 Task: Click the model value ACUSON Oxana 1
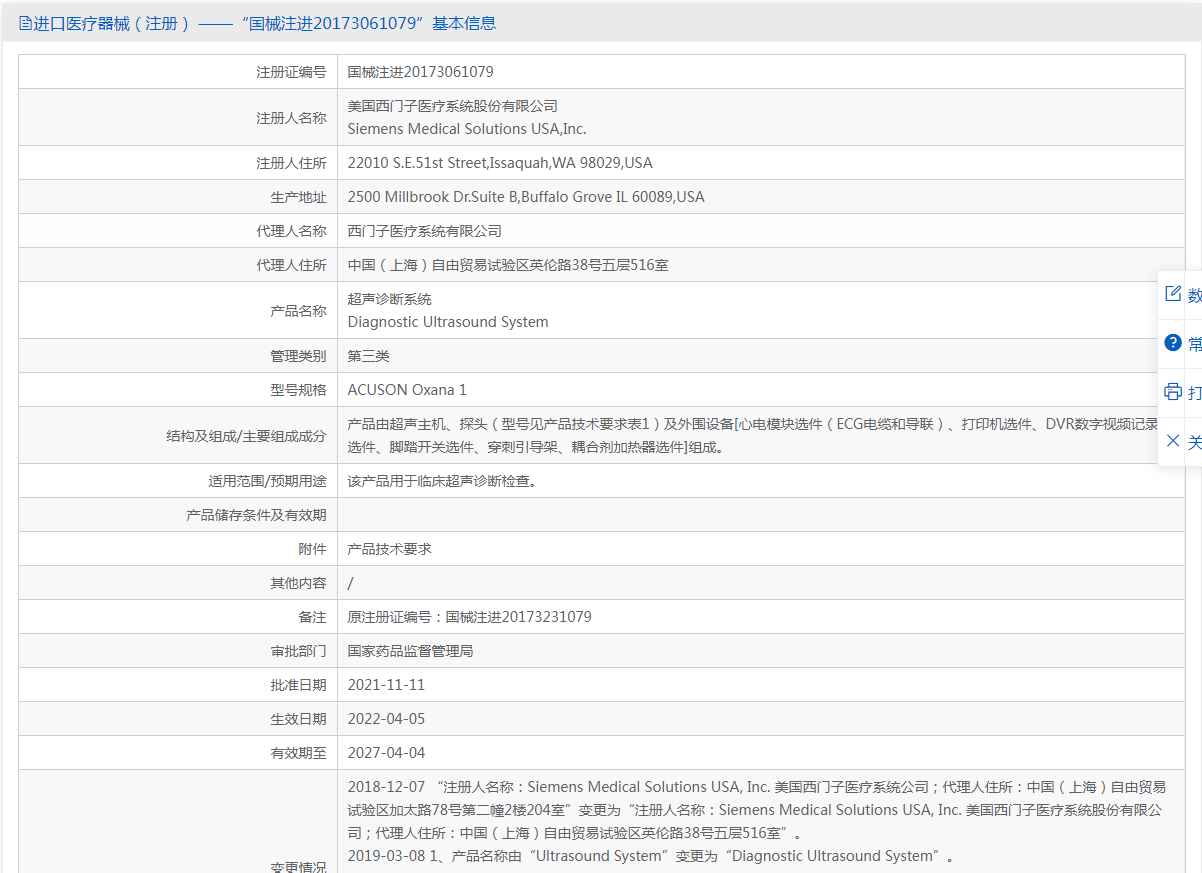(x=407, y=390)
